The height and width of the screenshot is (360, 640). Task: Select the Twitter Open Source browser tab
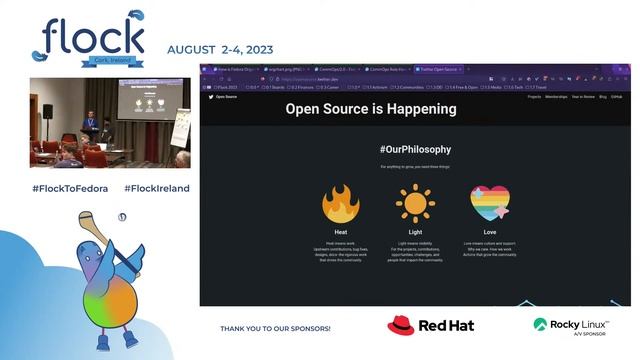coord(438,69)
